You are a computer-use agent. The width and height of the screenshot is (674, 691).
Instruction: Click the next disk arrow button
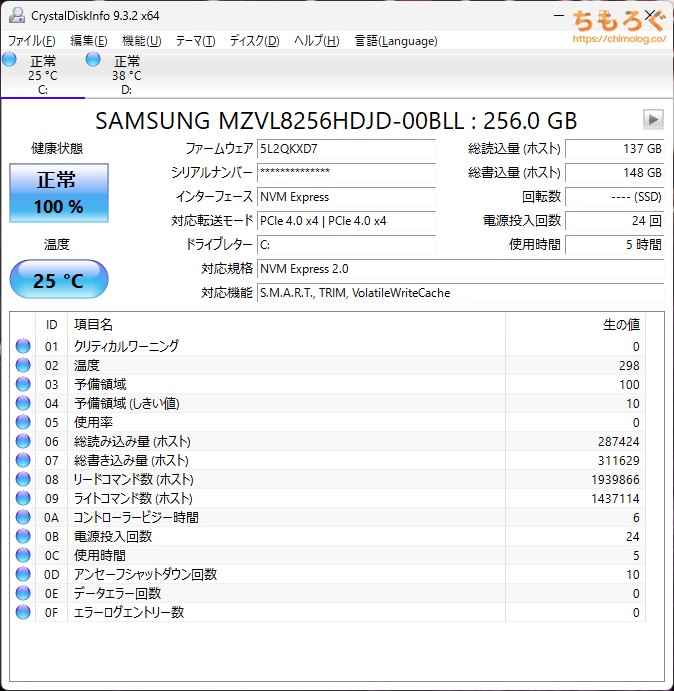[x=653, y=119]
